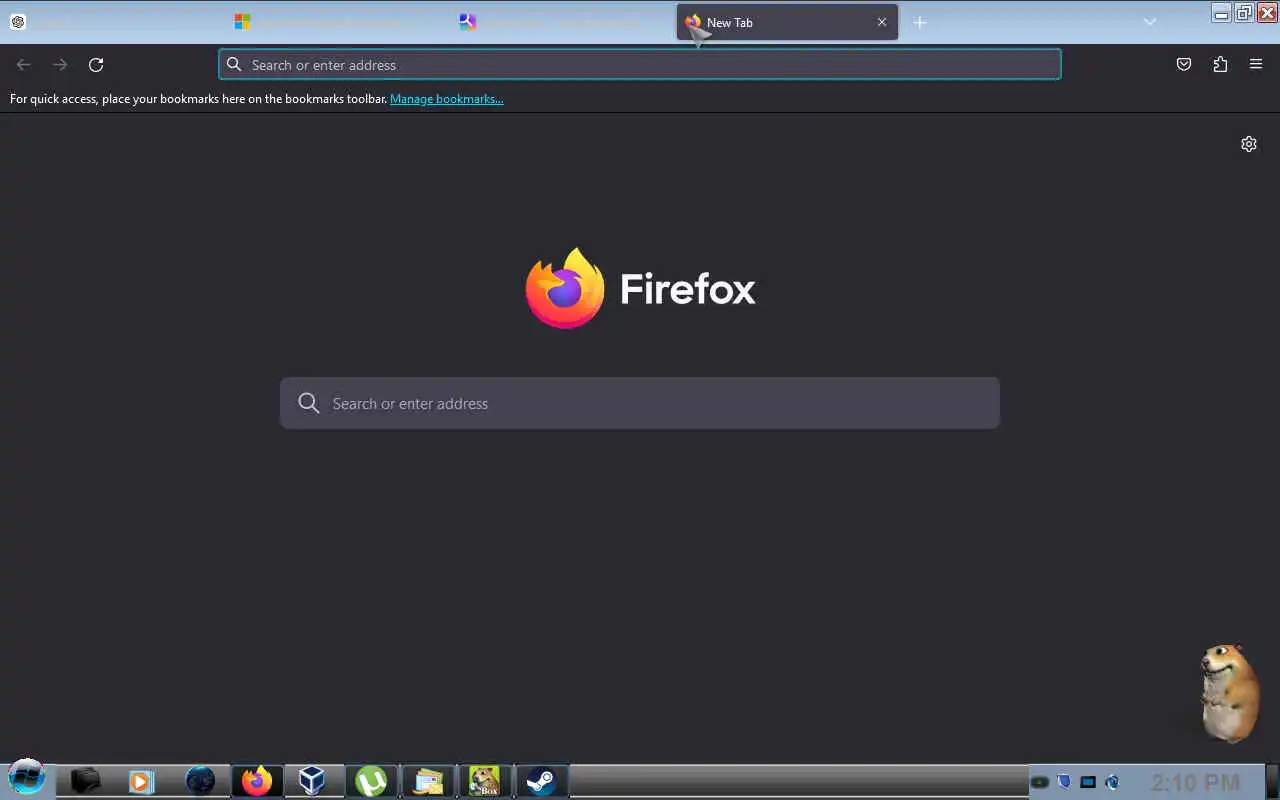1280x800 pixels.
Task: Close the New Tab tab
Action: click(882, 22)
